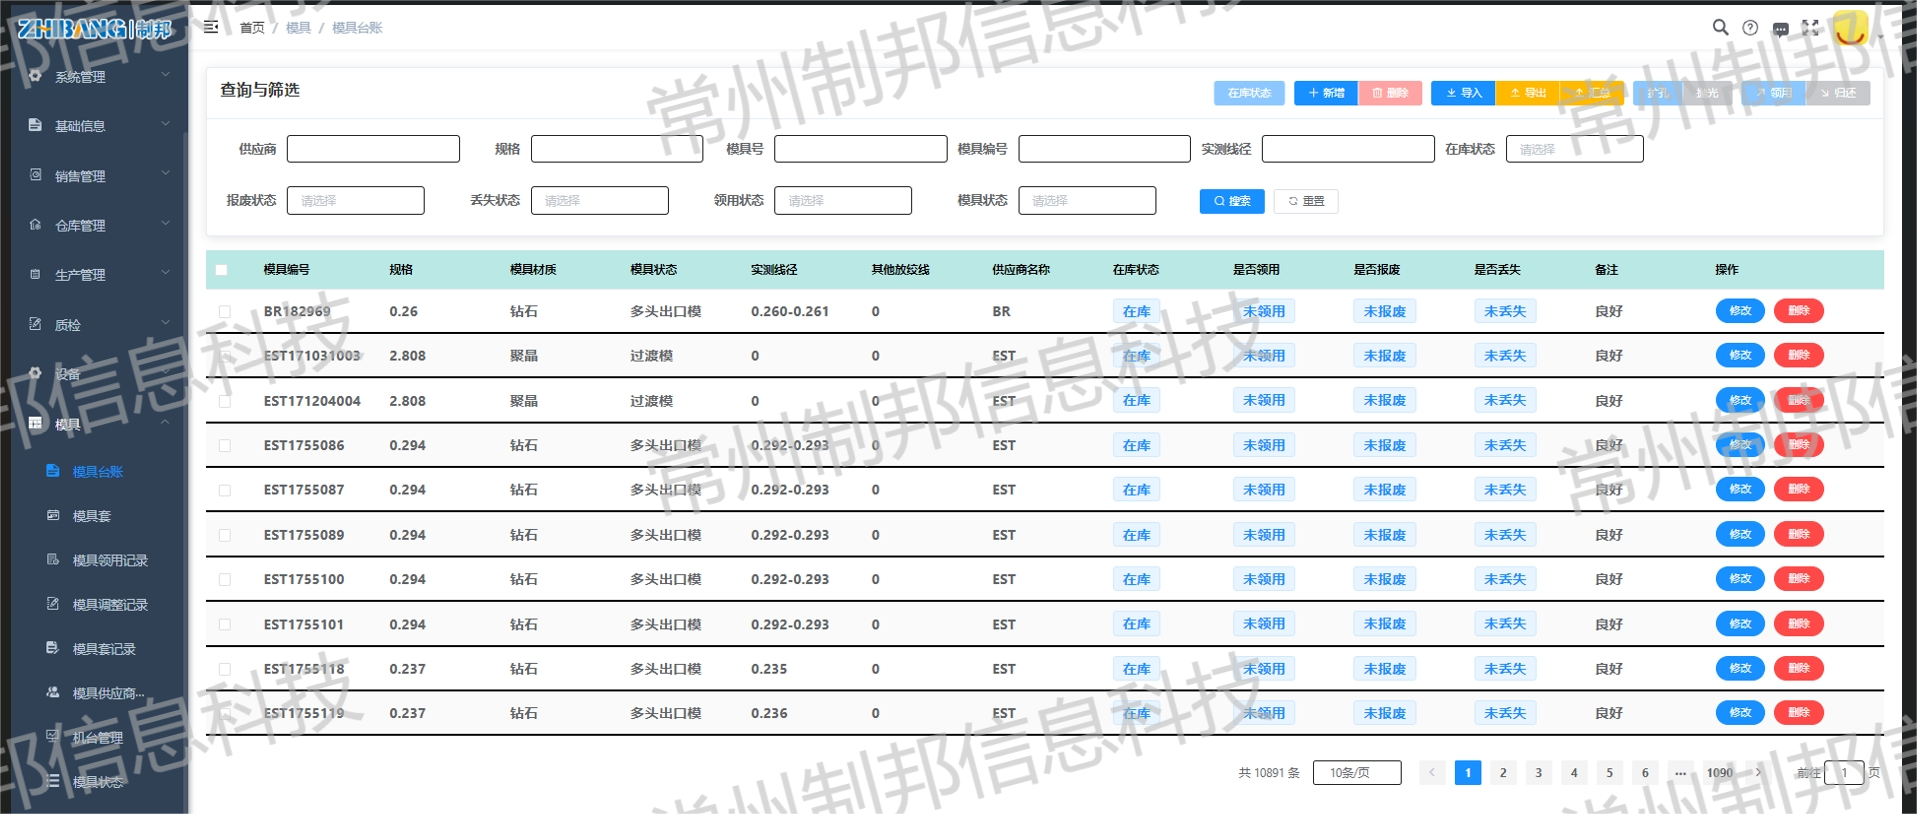Image resolution: width=1917 pixels, height=814 pixels.
Task: Click the 模具套记录 icon
Action: coord(53,648)
